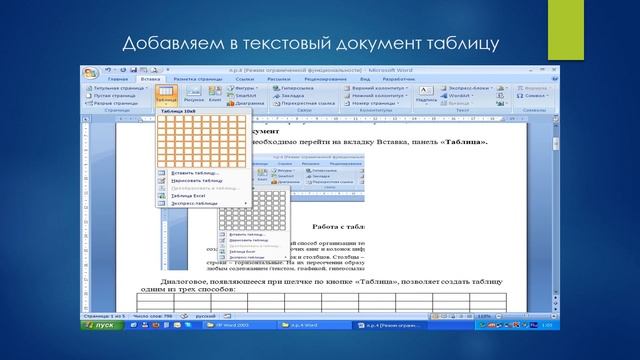The height and width of the screenshot is (360, 640).
Task: Insert a picture with Рисунок button
Action: tap(193, 95)
